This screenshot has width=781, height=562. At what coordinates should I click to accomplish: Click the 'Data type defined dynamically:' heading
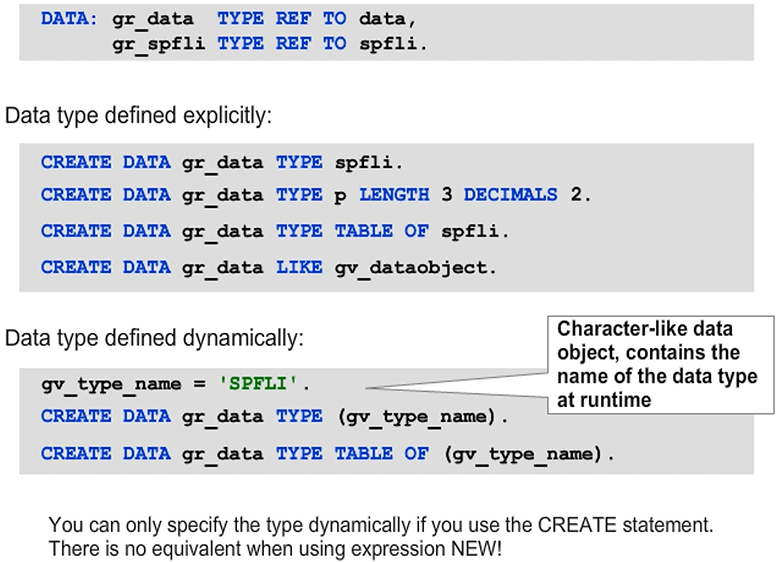coord(151,338)
